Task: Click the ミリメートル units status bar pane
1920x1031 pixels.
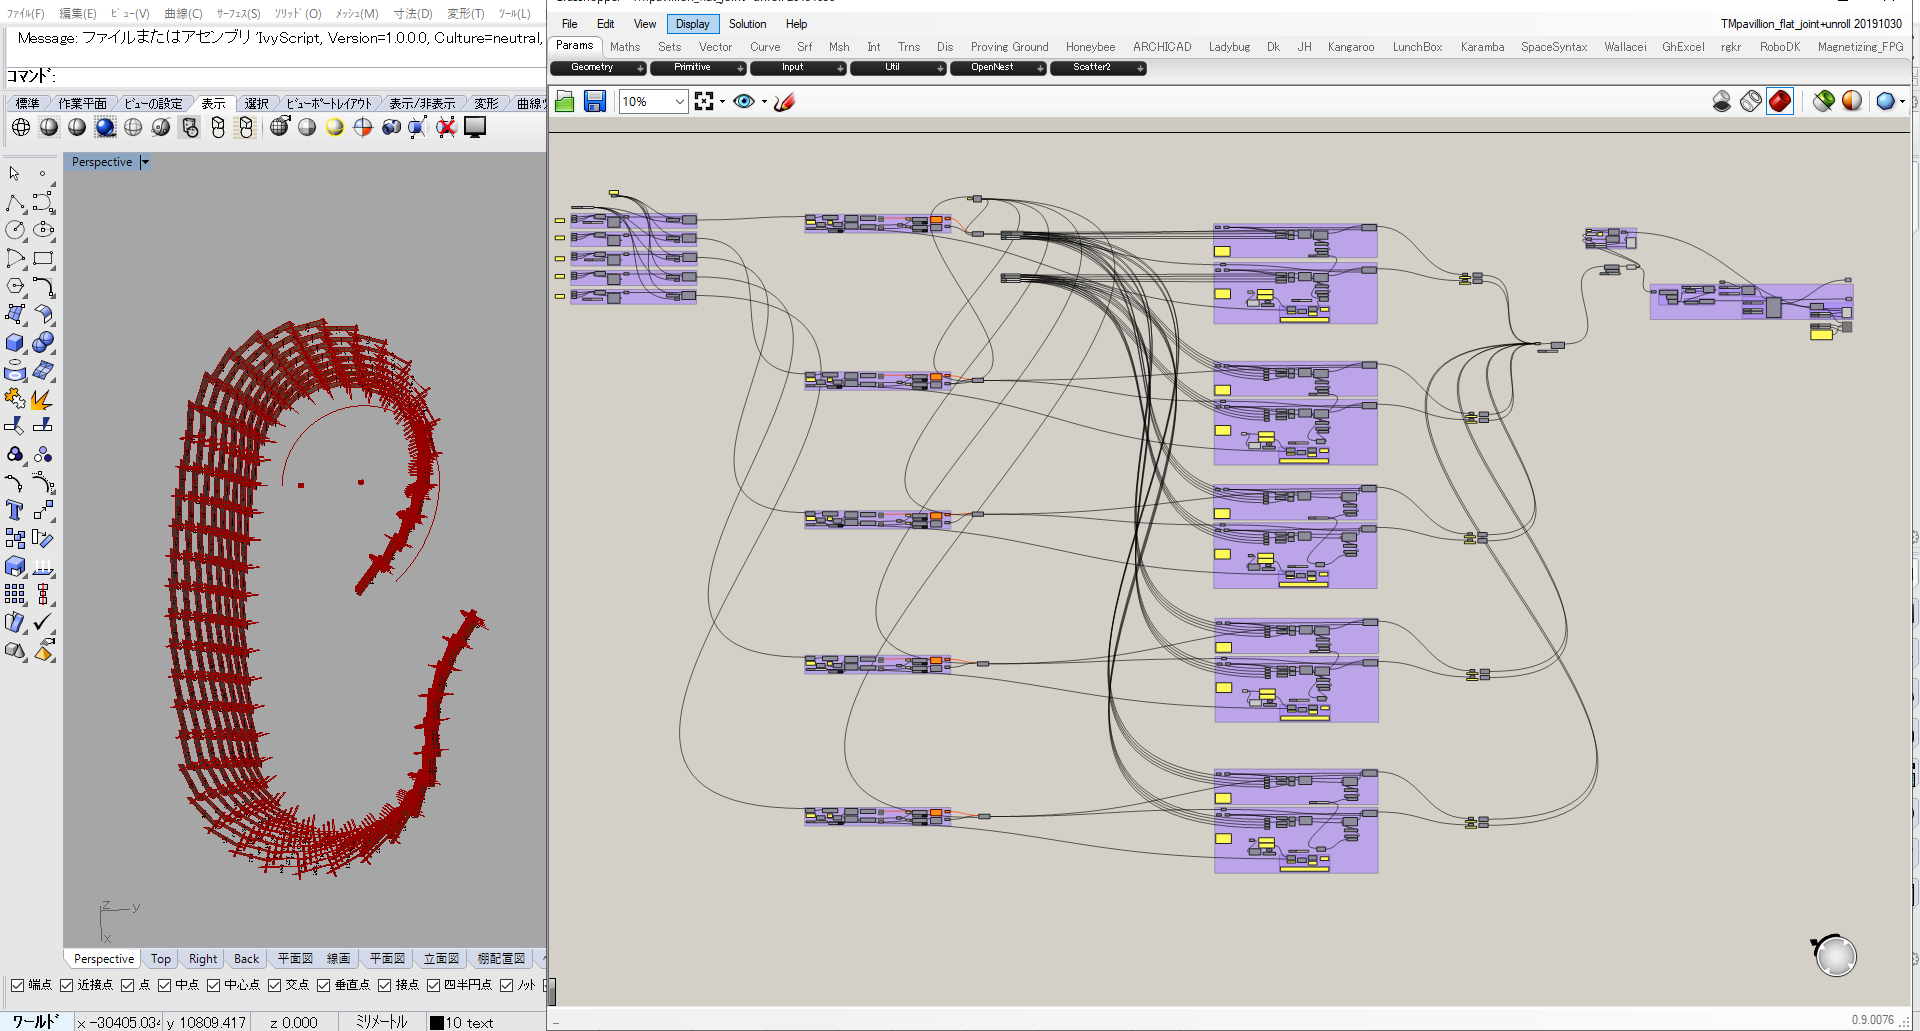Action: tap(381, 1022)
